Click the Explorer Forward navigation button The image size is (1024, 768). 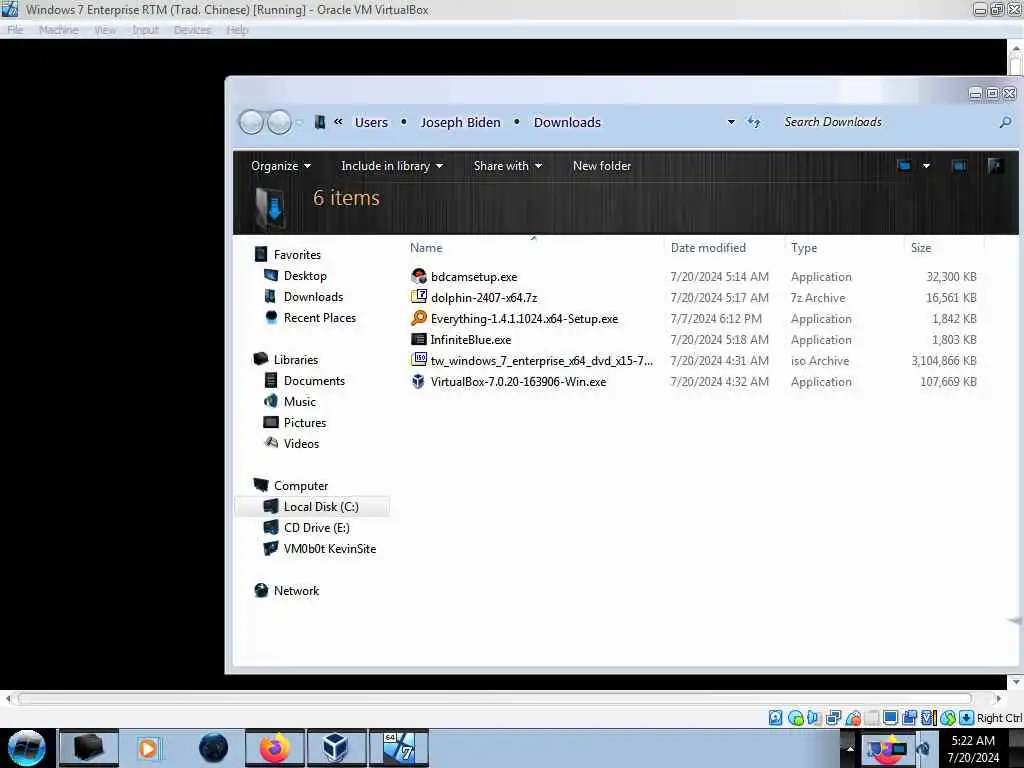coord(280,122)
